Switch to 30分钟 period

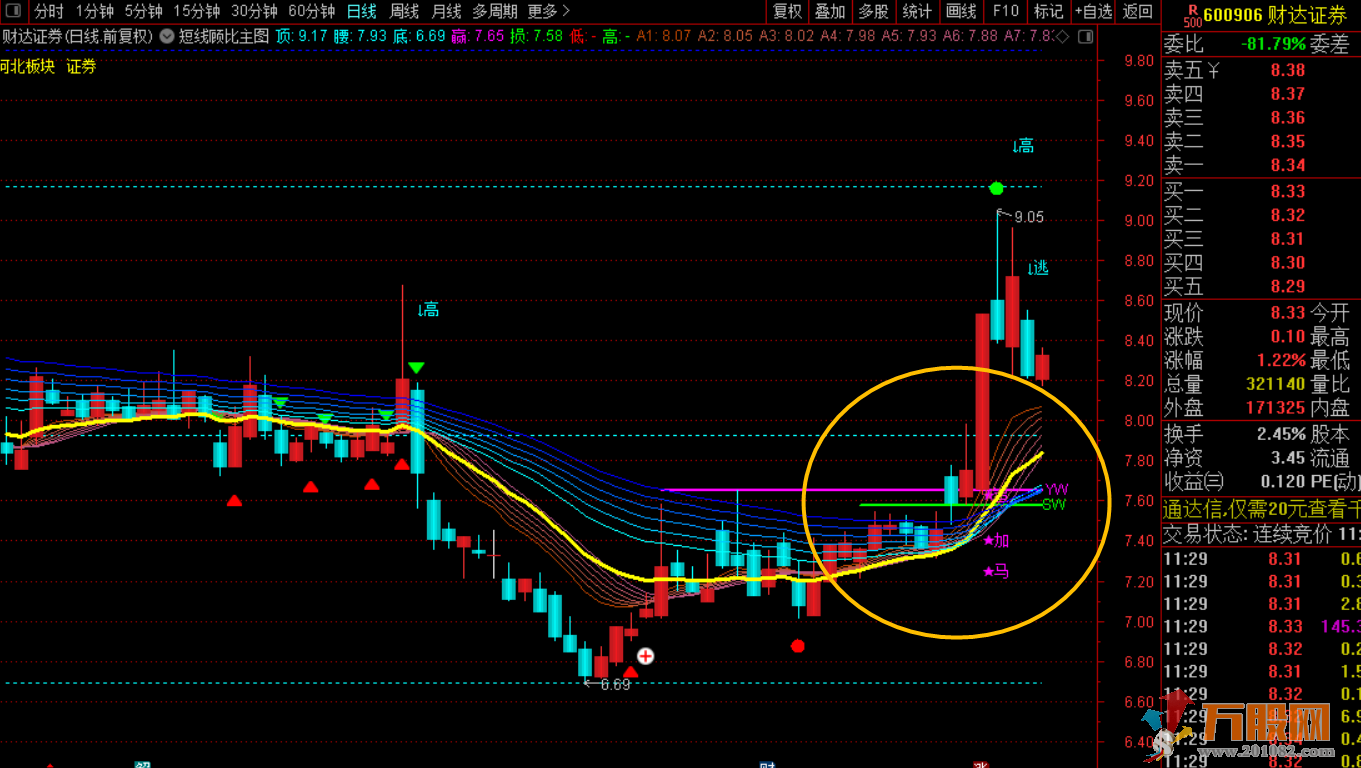pos(254,12)
